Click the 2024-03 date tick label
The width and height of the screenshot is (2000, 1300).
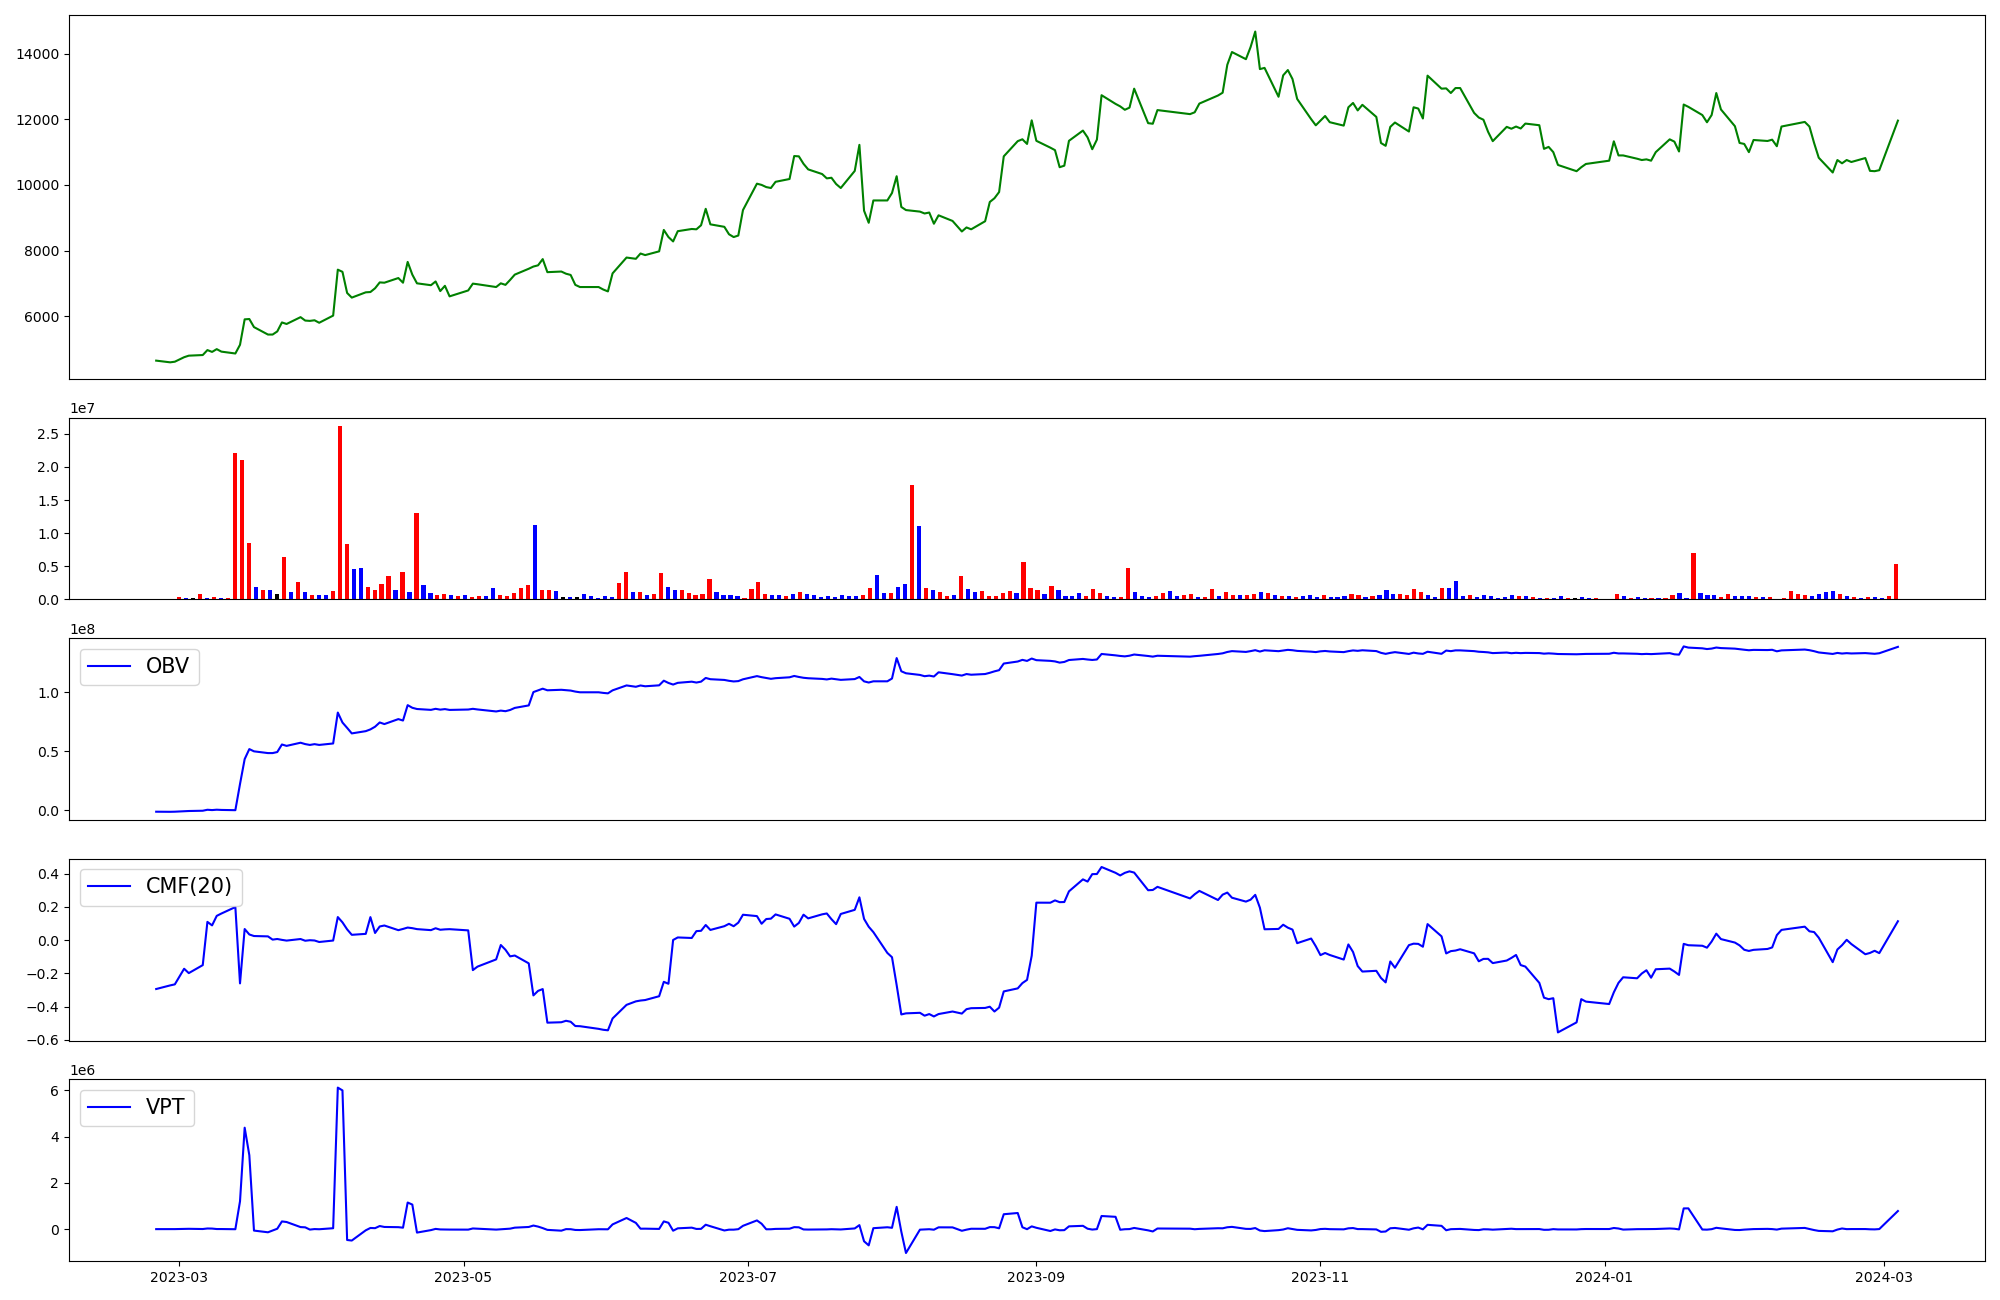click(x=1884, y=1277)
